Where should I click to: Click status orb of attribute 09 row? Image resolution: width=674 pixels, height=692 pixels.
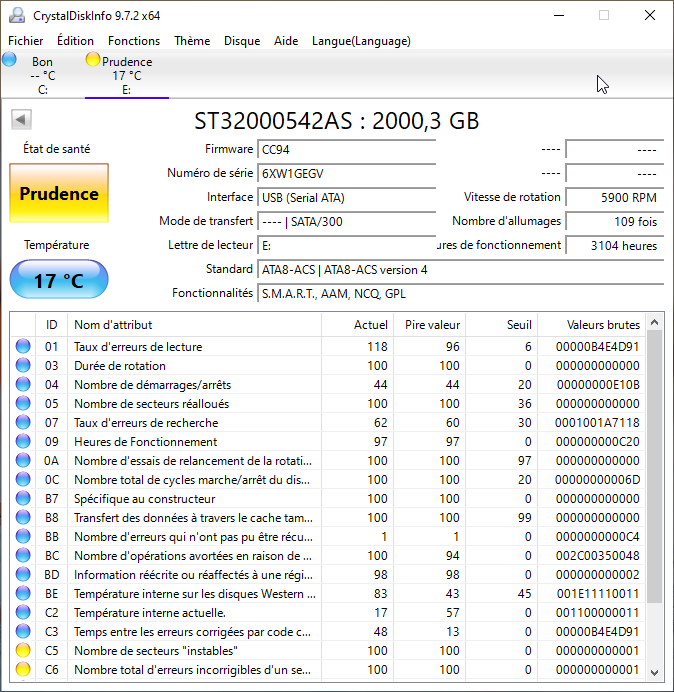click(23, 441)
